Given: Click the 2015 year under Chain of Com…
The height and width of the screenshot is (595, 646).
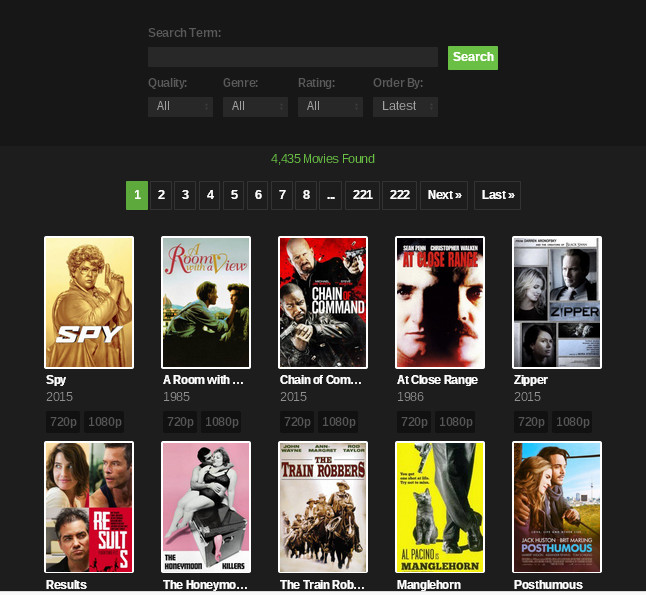Looking at the screenshot, I should coord(293,397).
